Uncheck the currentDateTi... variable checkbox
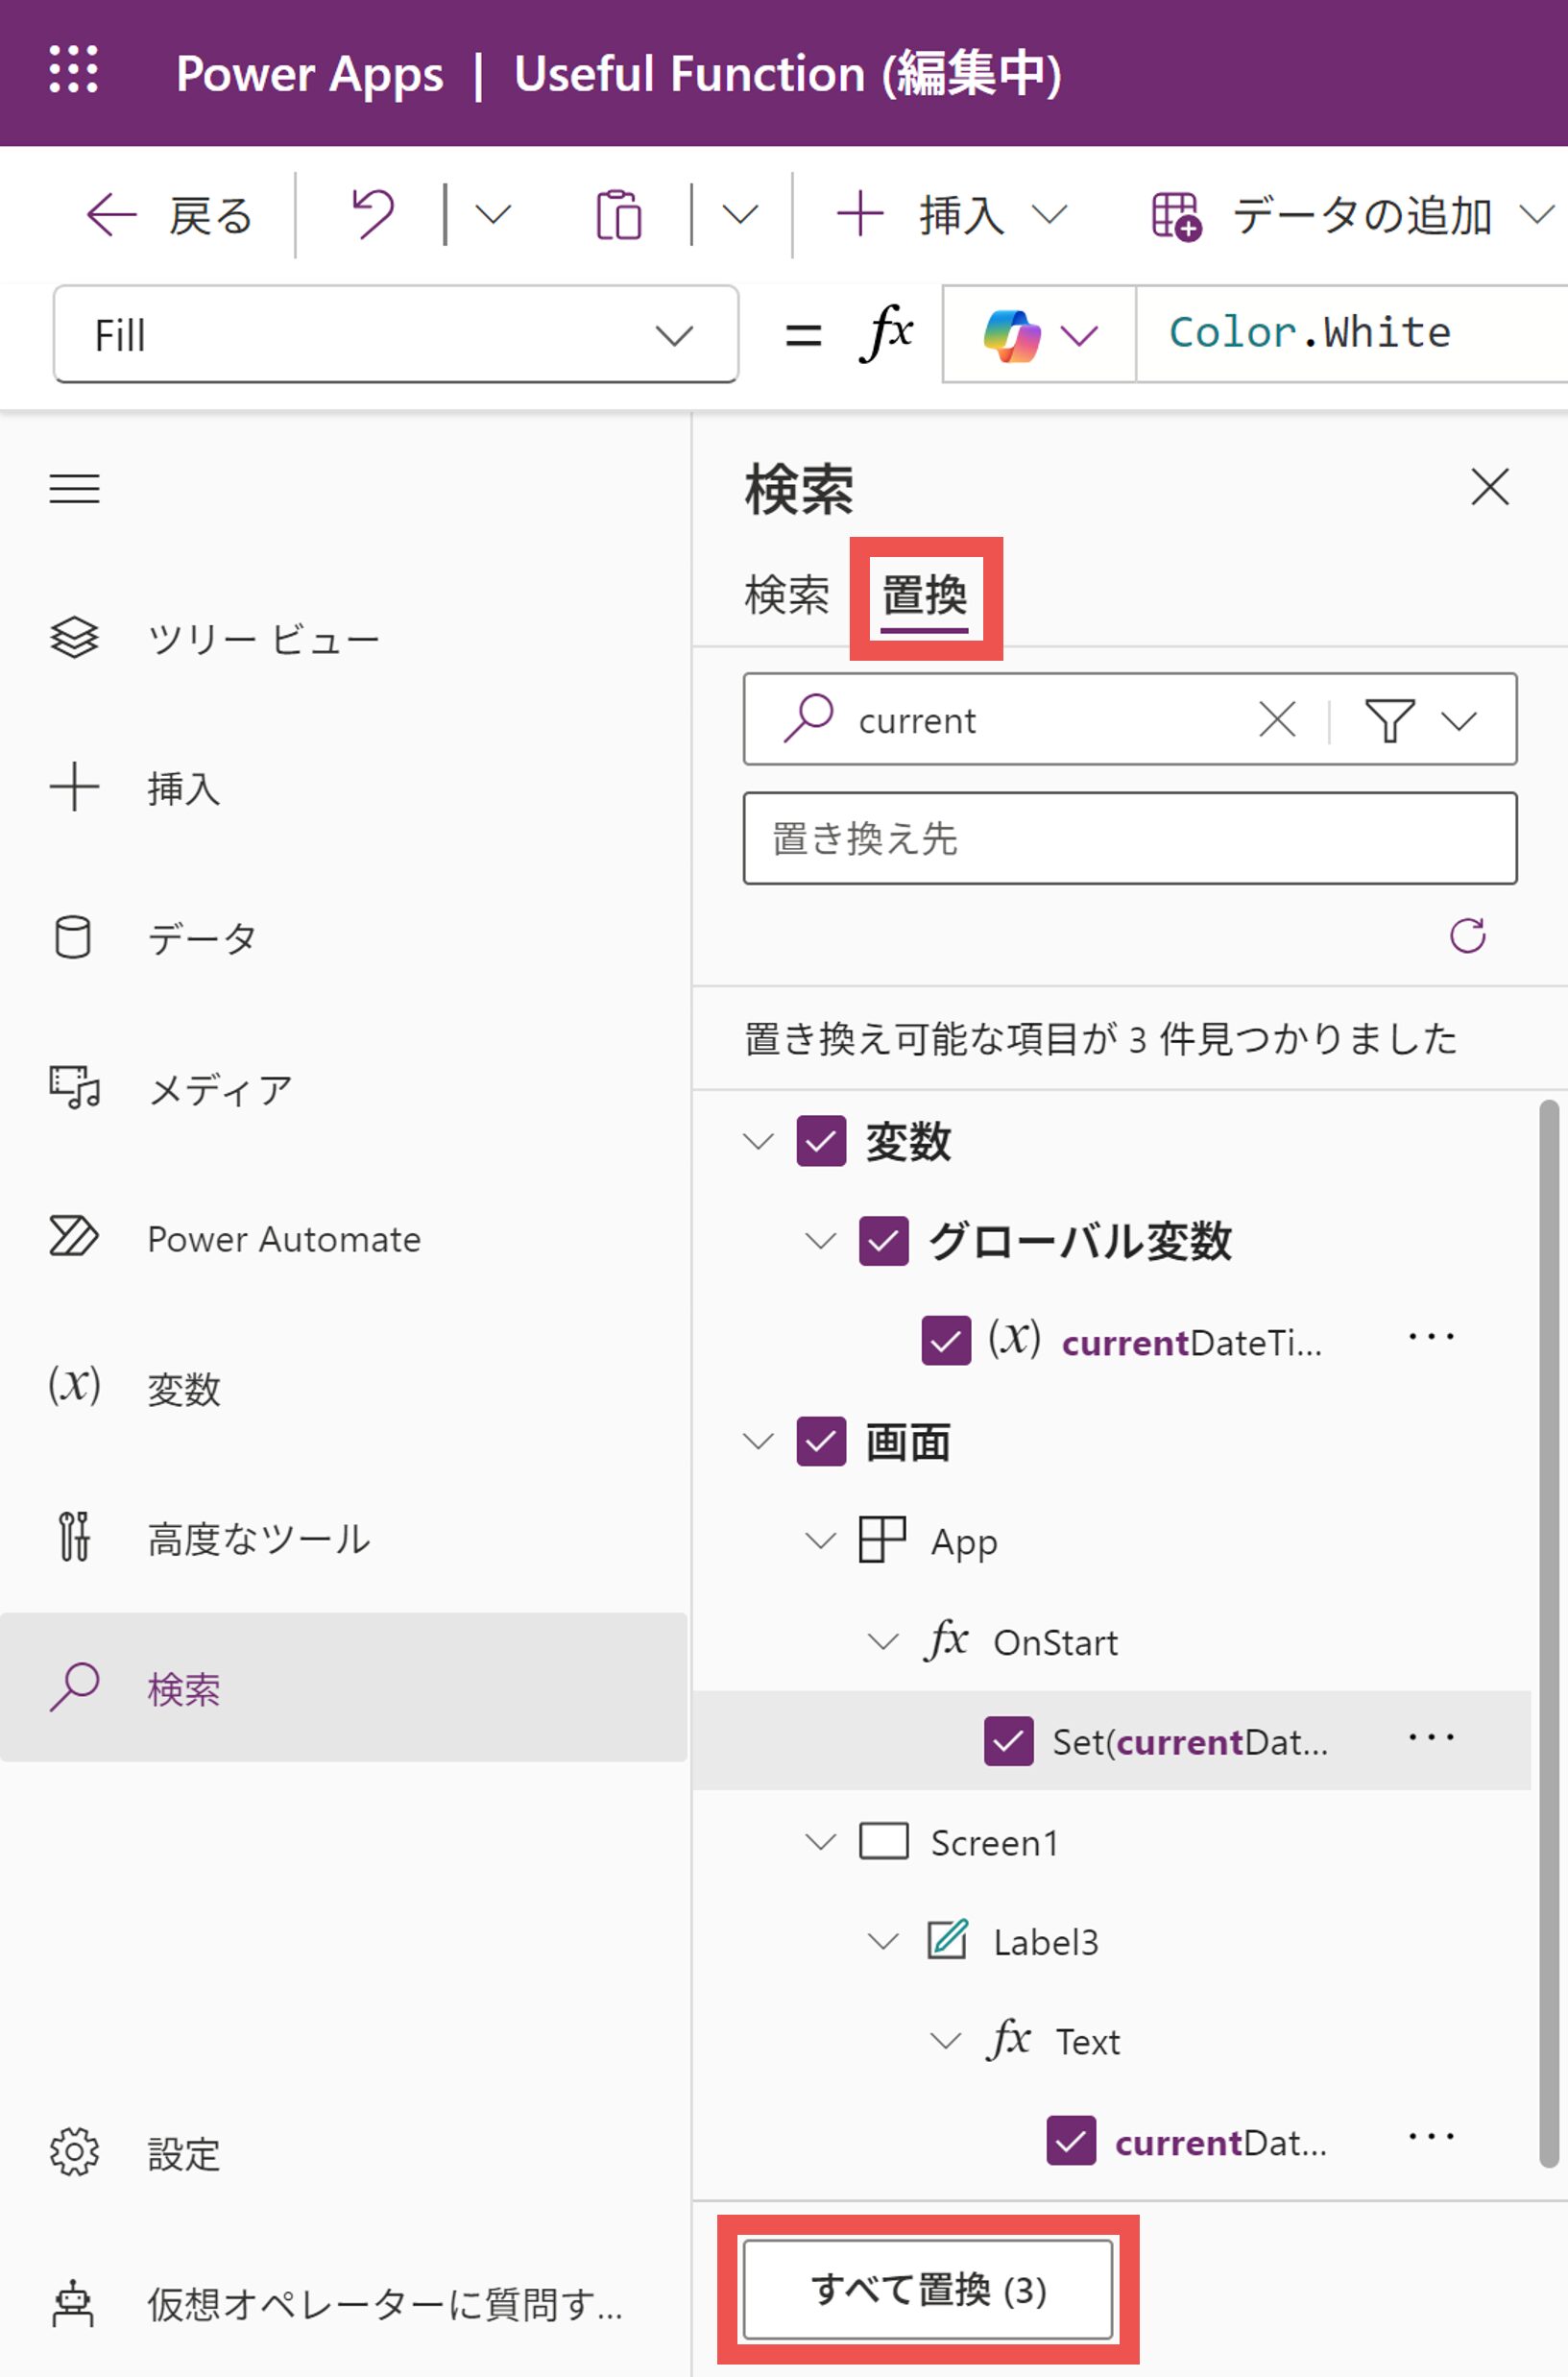The width and height of the screenshot is (1568, 2377). (946, 1341)
